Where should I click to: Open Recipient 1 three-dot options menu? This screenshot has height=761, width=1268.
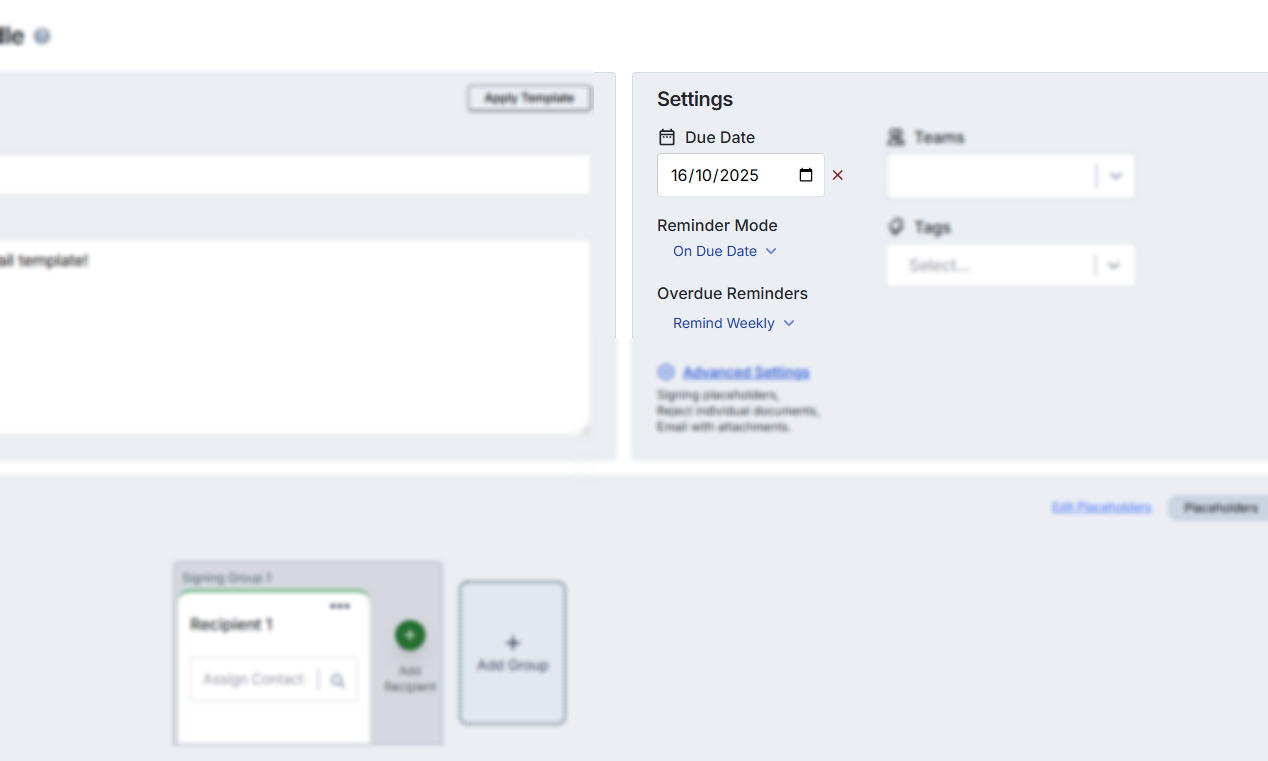click(x=340, y=606)
